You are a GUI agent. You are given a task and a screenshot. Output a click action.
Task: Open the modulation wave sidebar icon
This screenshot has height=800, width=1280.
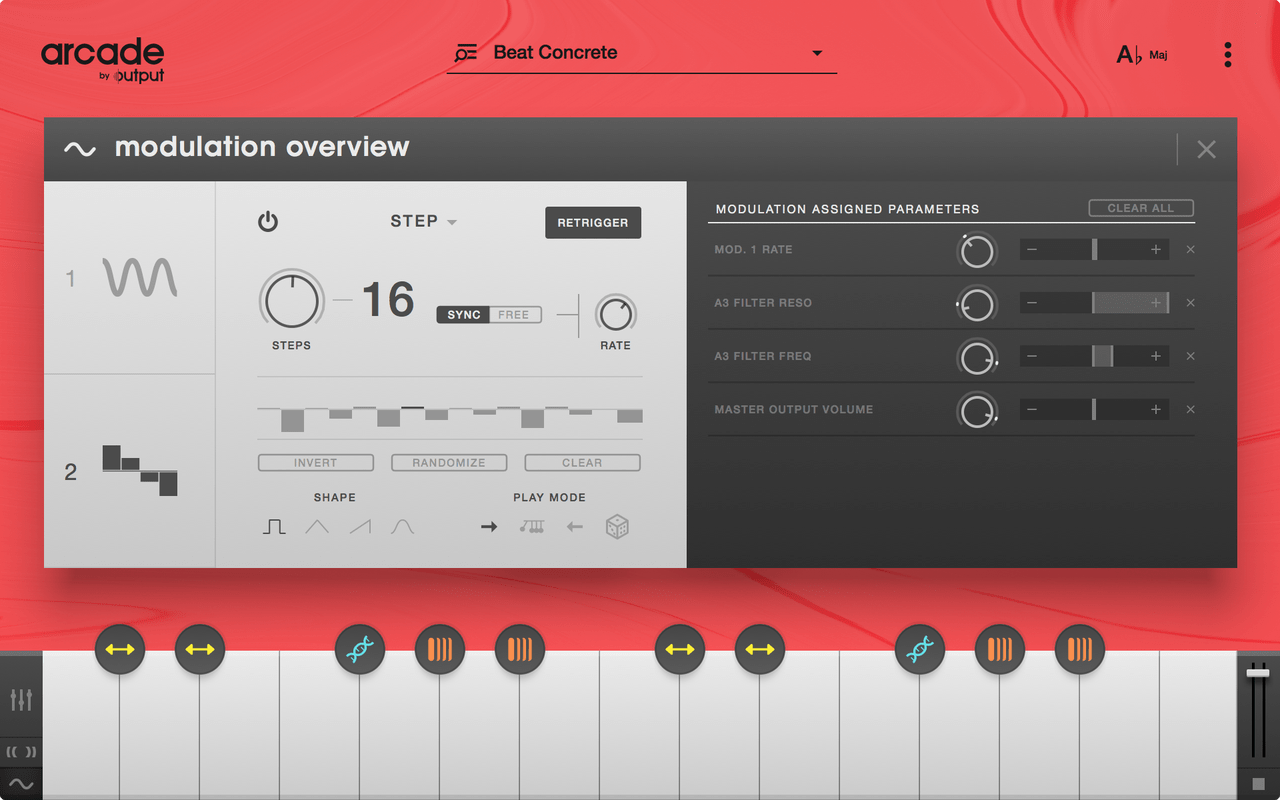point(21,785)
